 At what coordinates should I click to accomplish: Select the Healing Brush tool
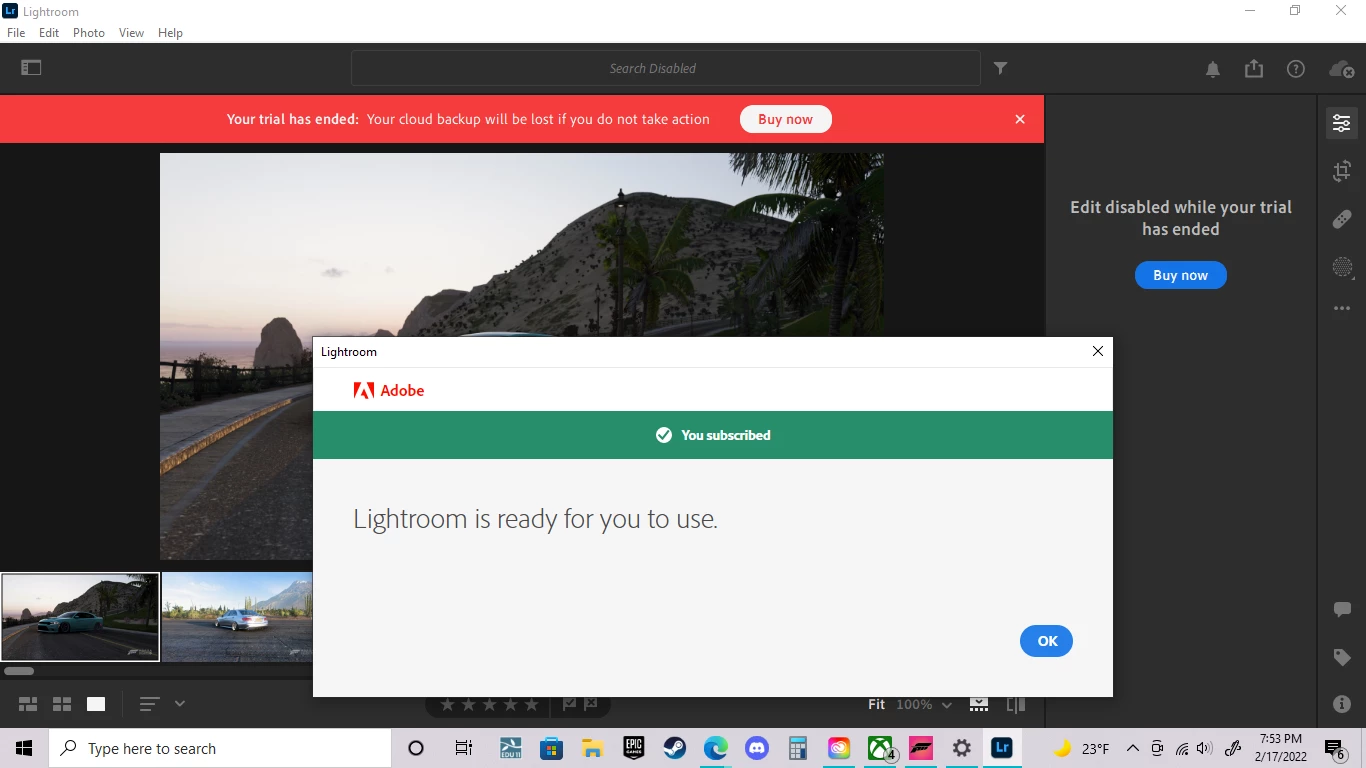click(1342, 219)
